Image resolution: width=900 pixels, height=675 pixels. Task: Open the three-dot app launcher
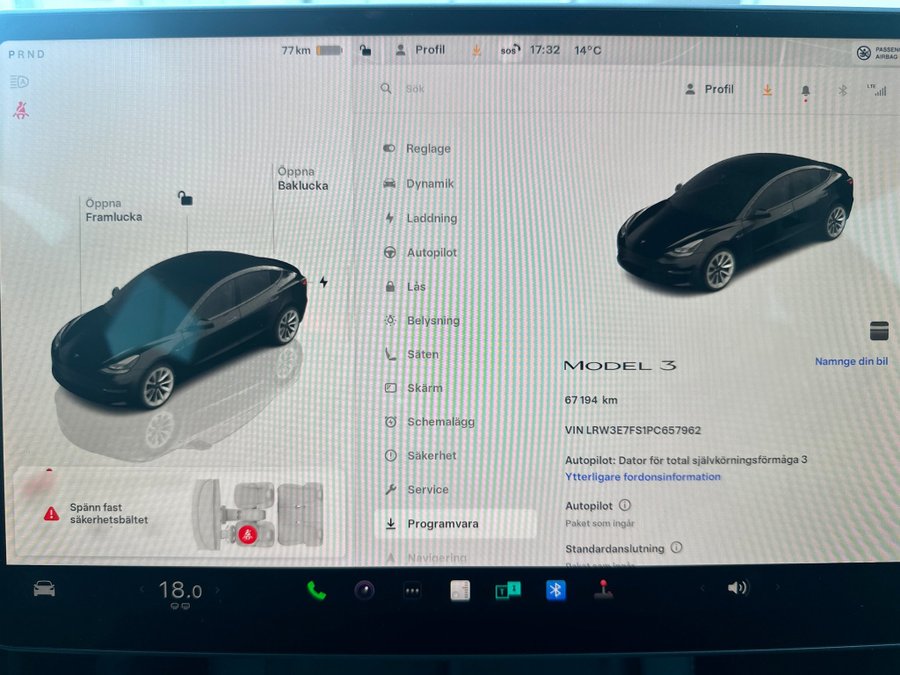(x=412, y=591)
